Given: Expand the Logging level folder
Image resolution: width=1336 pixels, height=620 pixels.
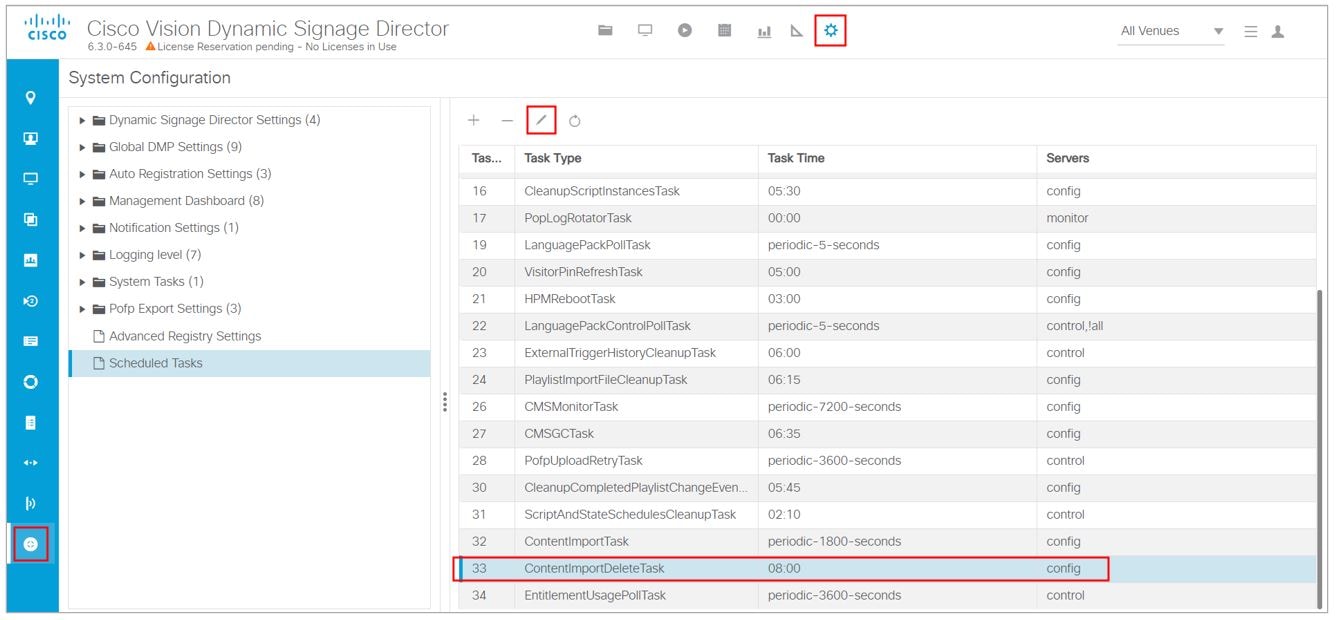Looking at the screenshot, I should click(x=83, y=255).
